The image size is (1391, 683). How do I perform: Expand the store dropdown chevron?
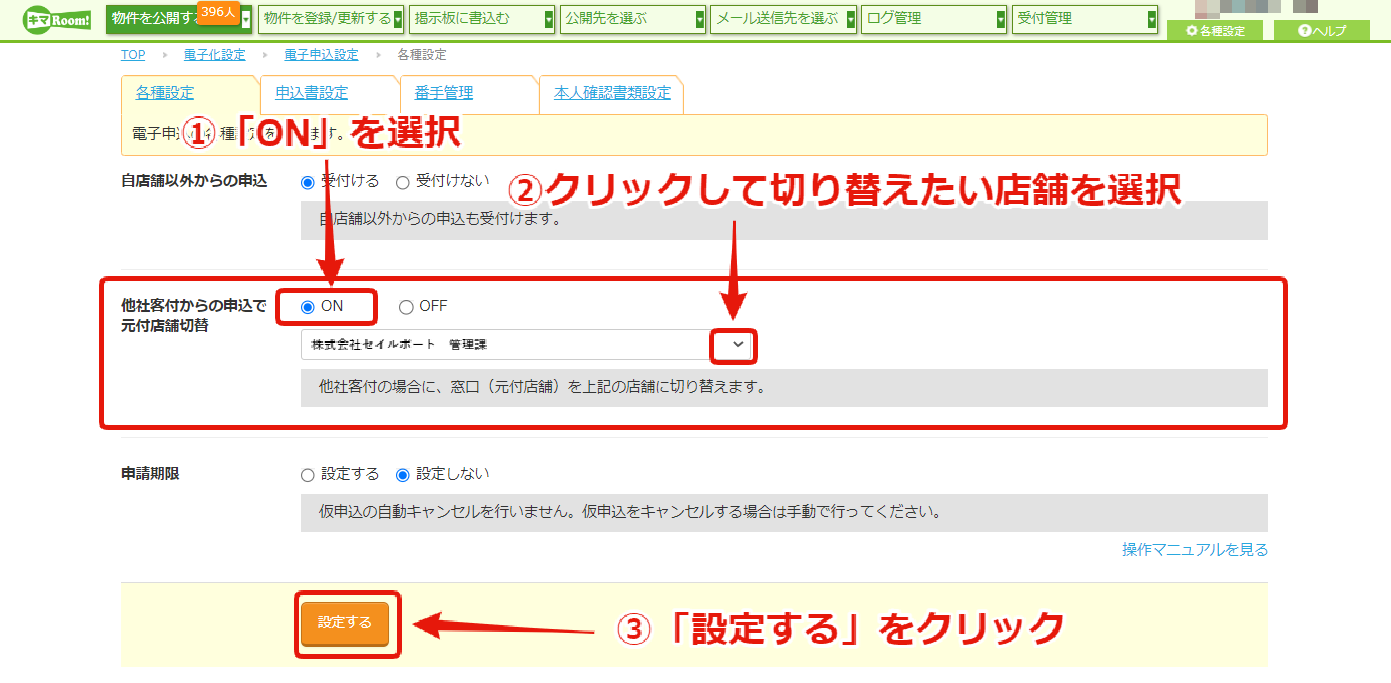tap(738, 344)
